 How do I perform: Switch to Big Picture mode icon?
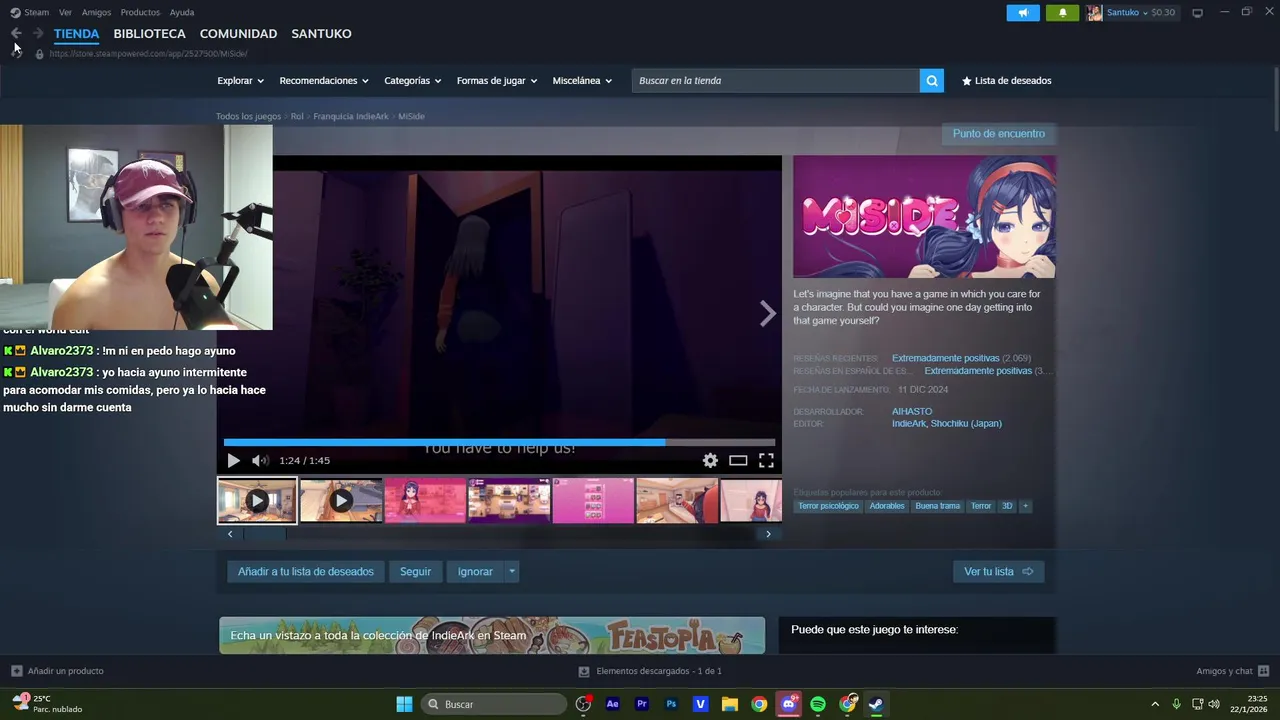coord(1197,12)
